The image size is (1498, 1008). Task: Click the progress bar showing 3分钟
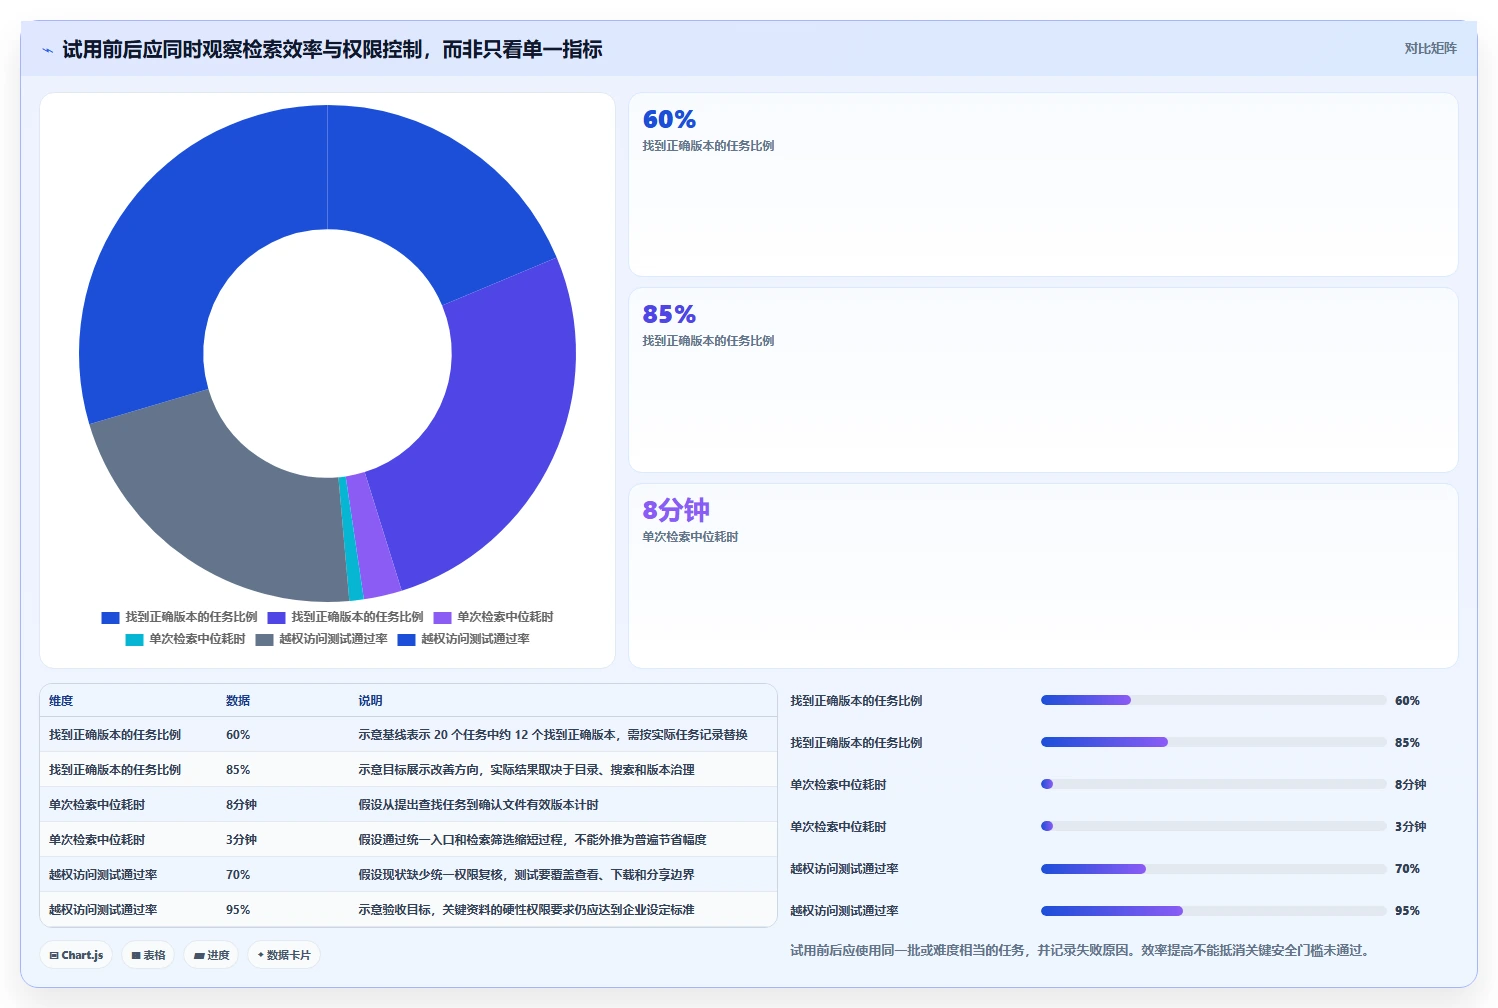click(1214, 826)
